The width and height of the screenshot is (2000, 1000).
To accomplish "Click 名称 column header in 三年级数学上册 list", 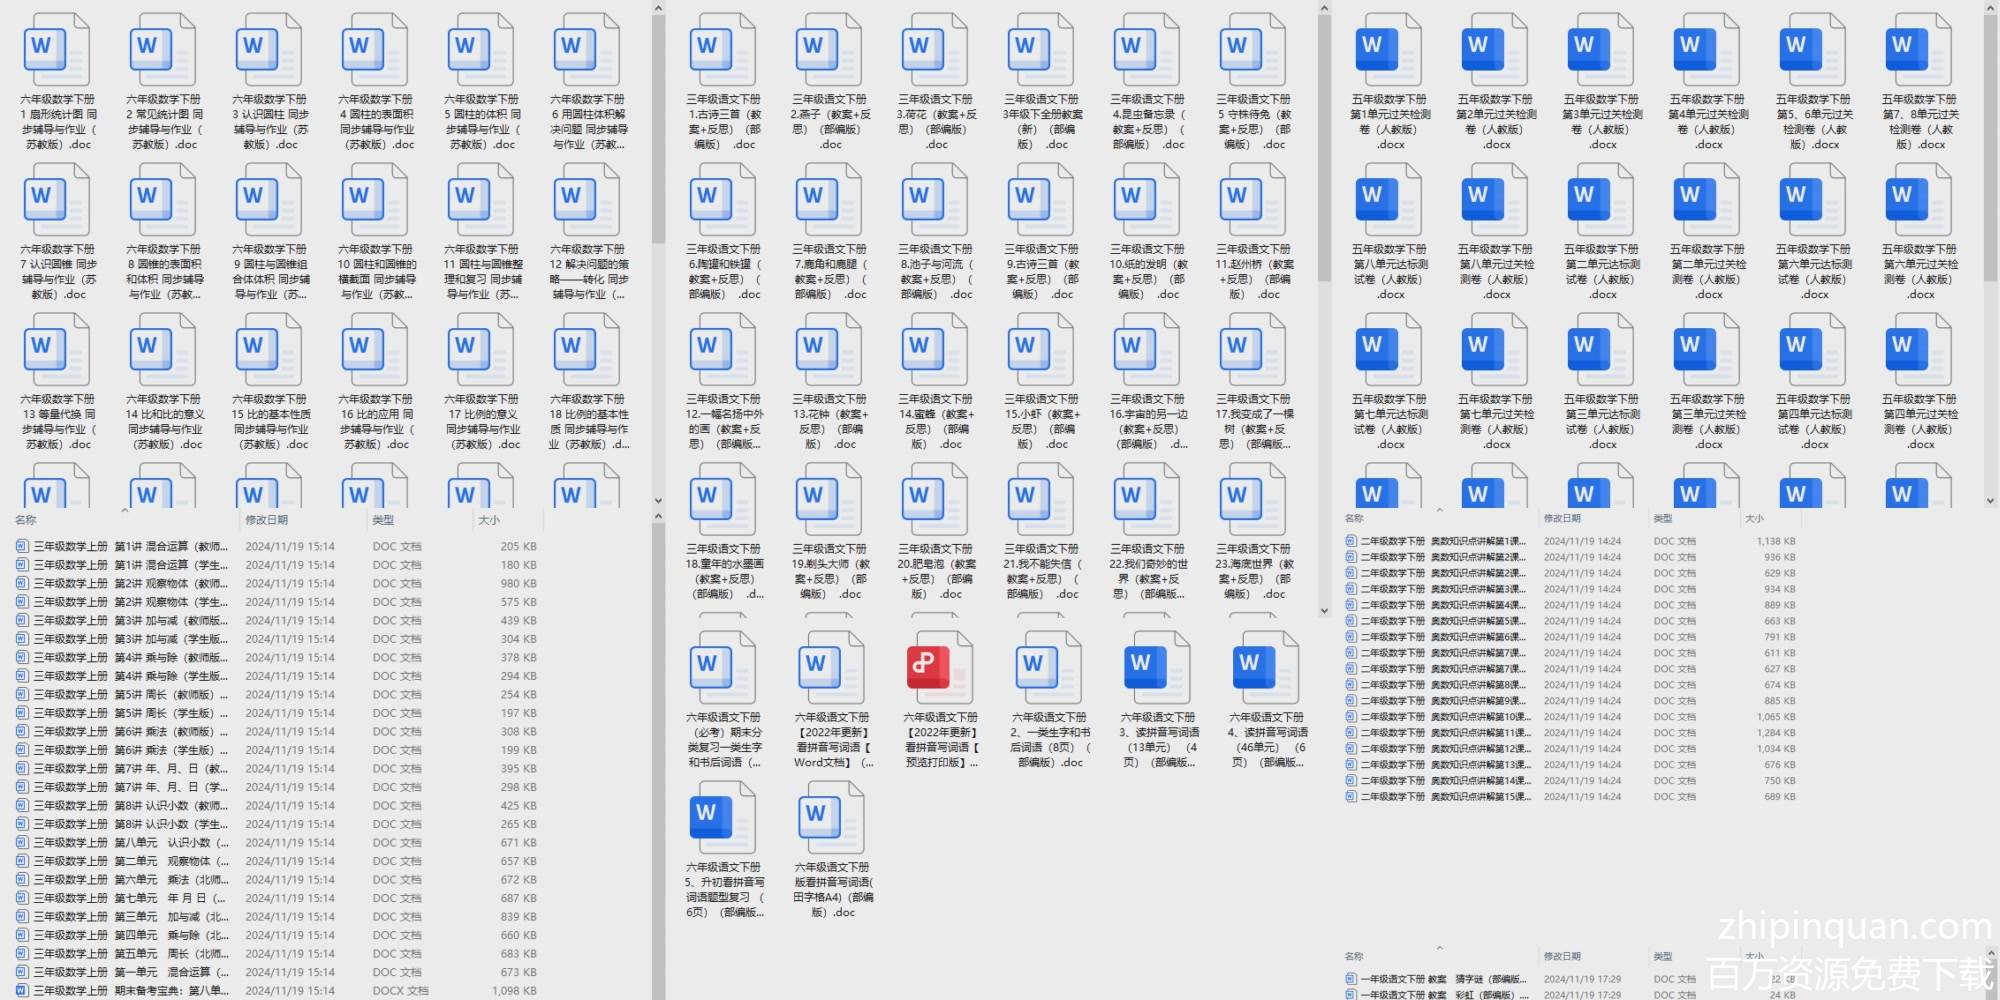I will pos(26,520).
